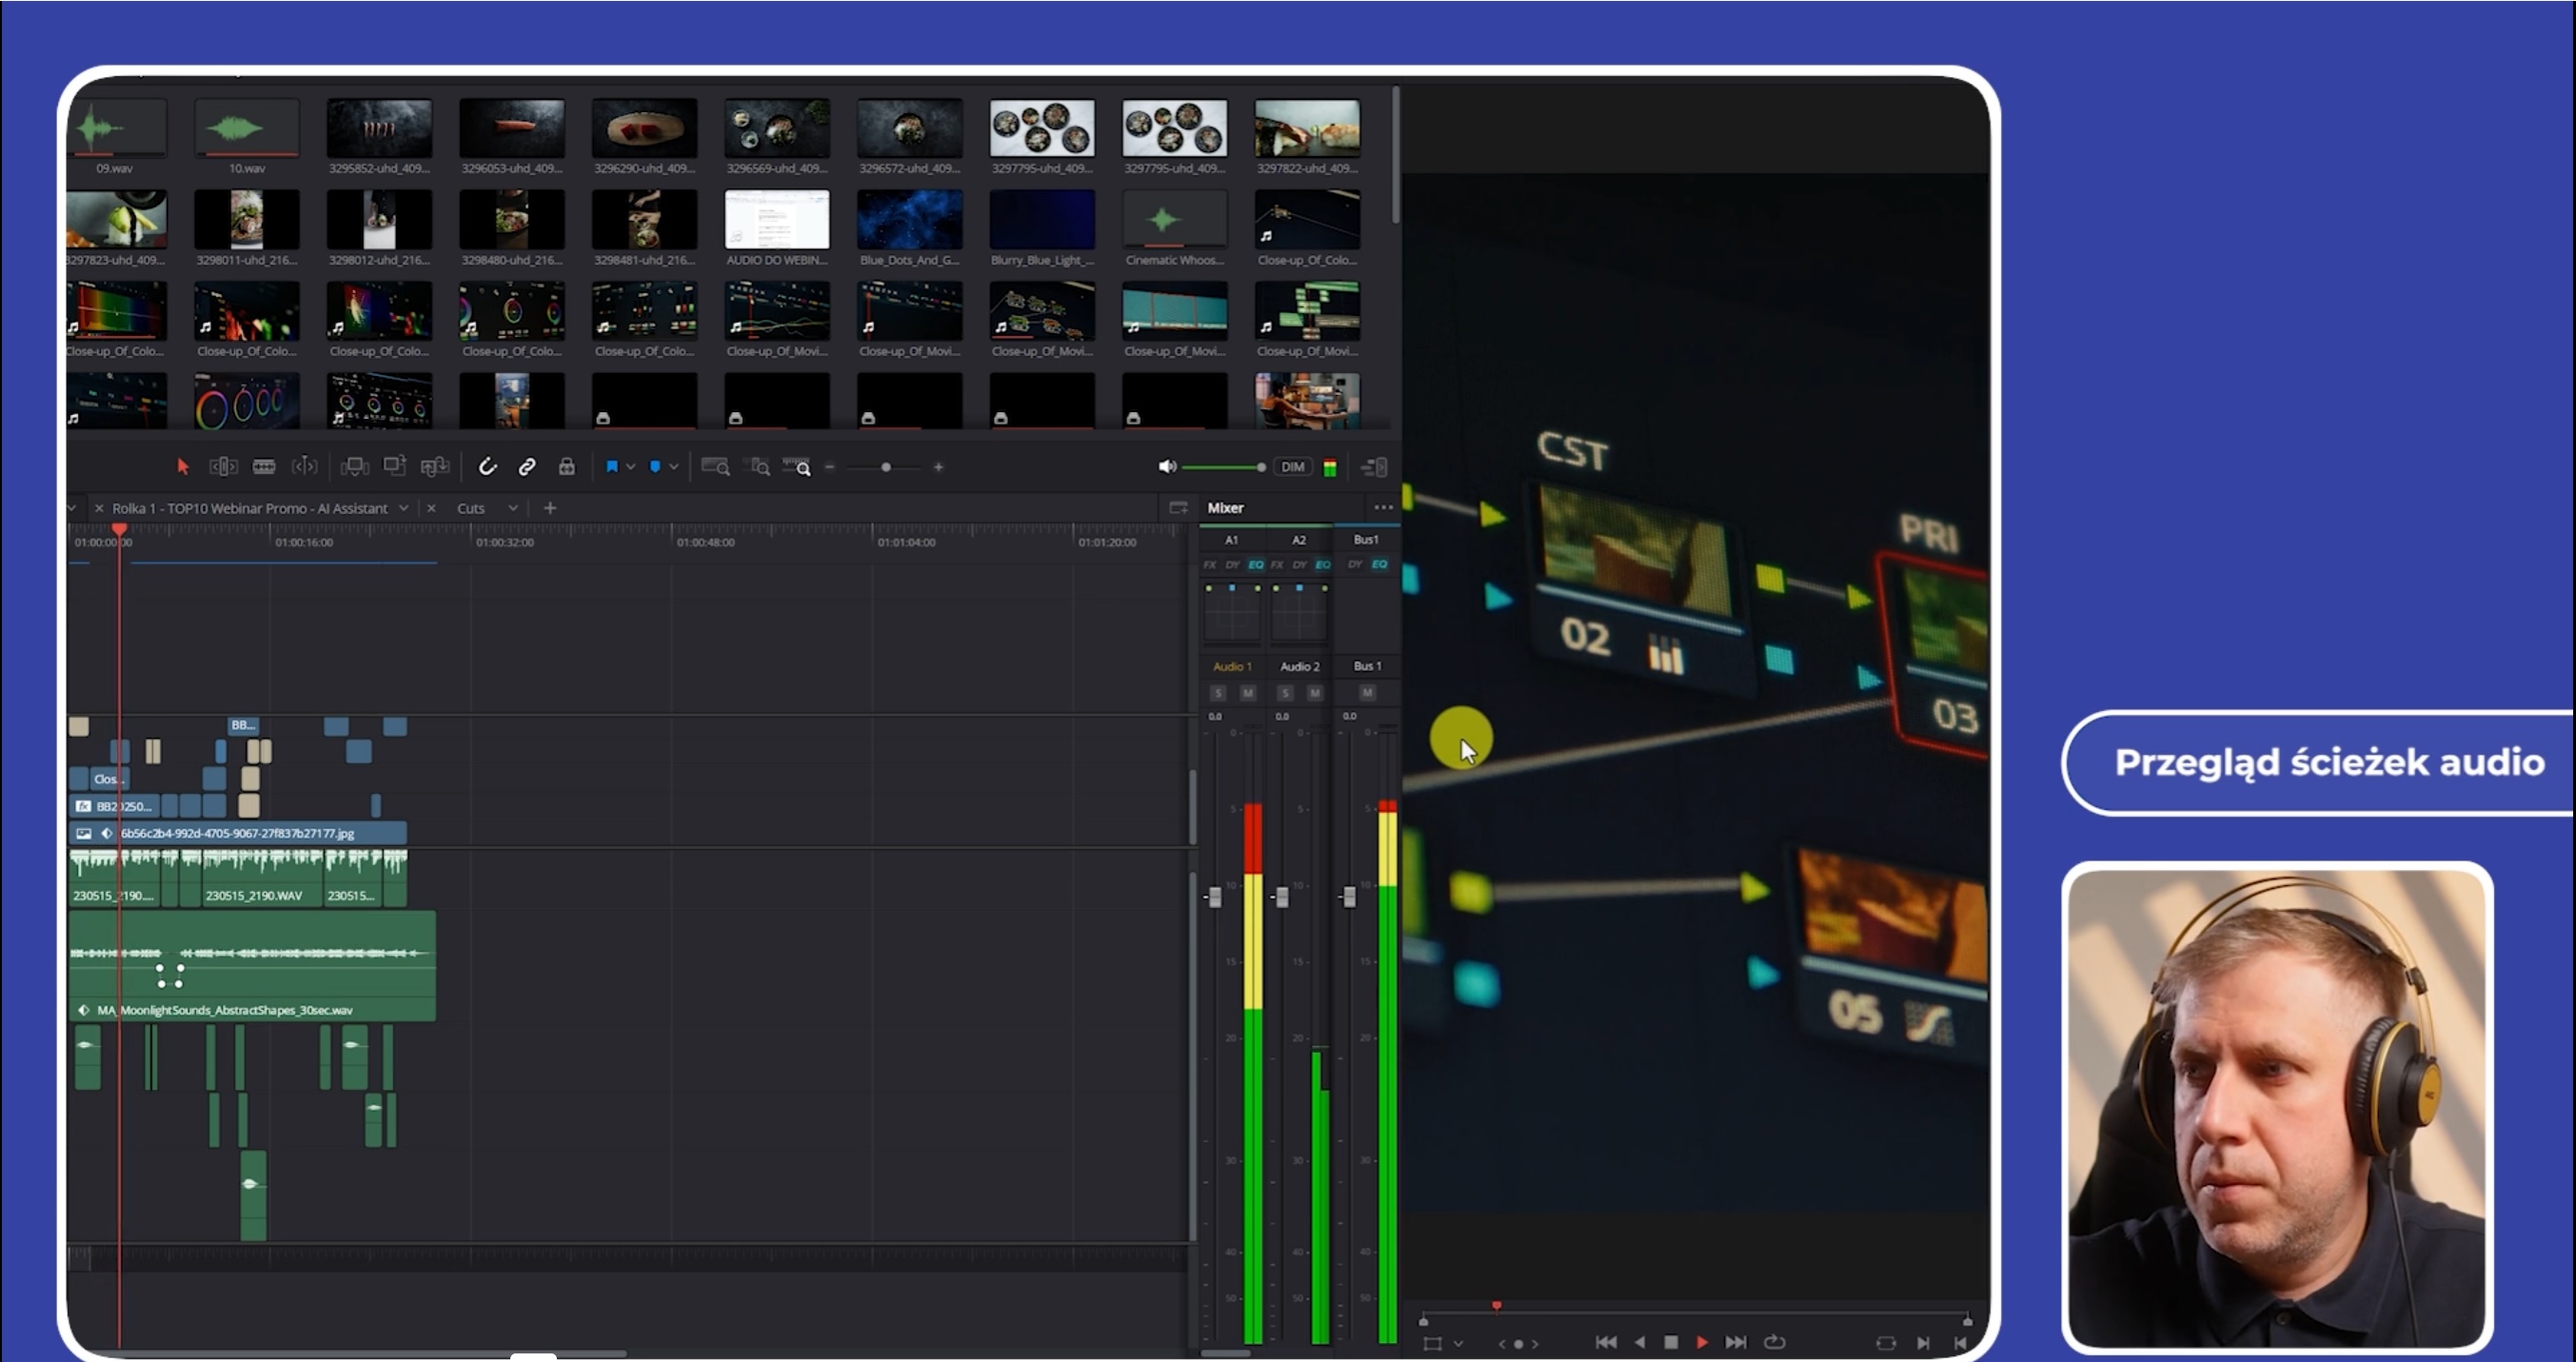The width and height of the screenshot is (2576, 1362).
Task: Click the DIM audio button
Action: tap(1293, 467)
